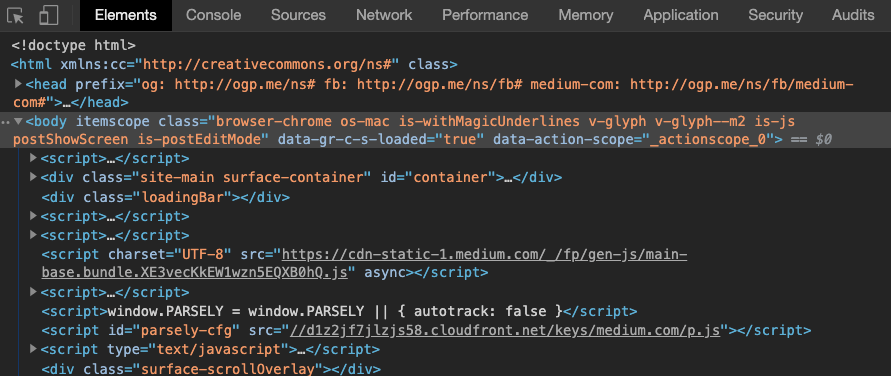891x376 pixels.
Task: Open the main-base.bundle script URL link
Action: point(364,263)
